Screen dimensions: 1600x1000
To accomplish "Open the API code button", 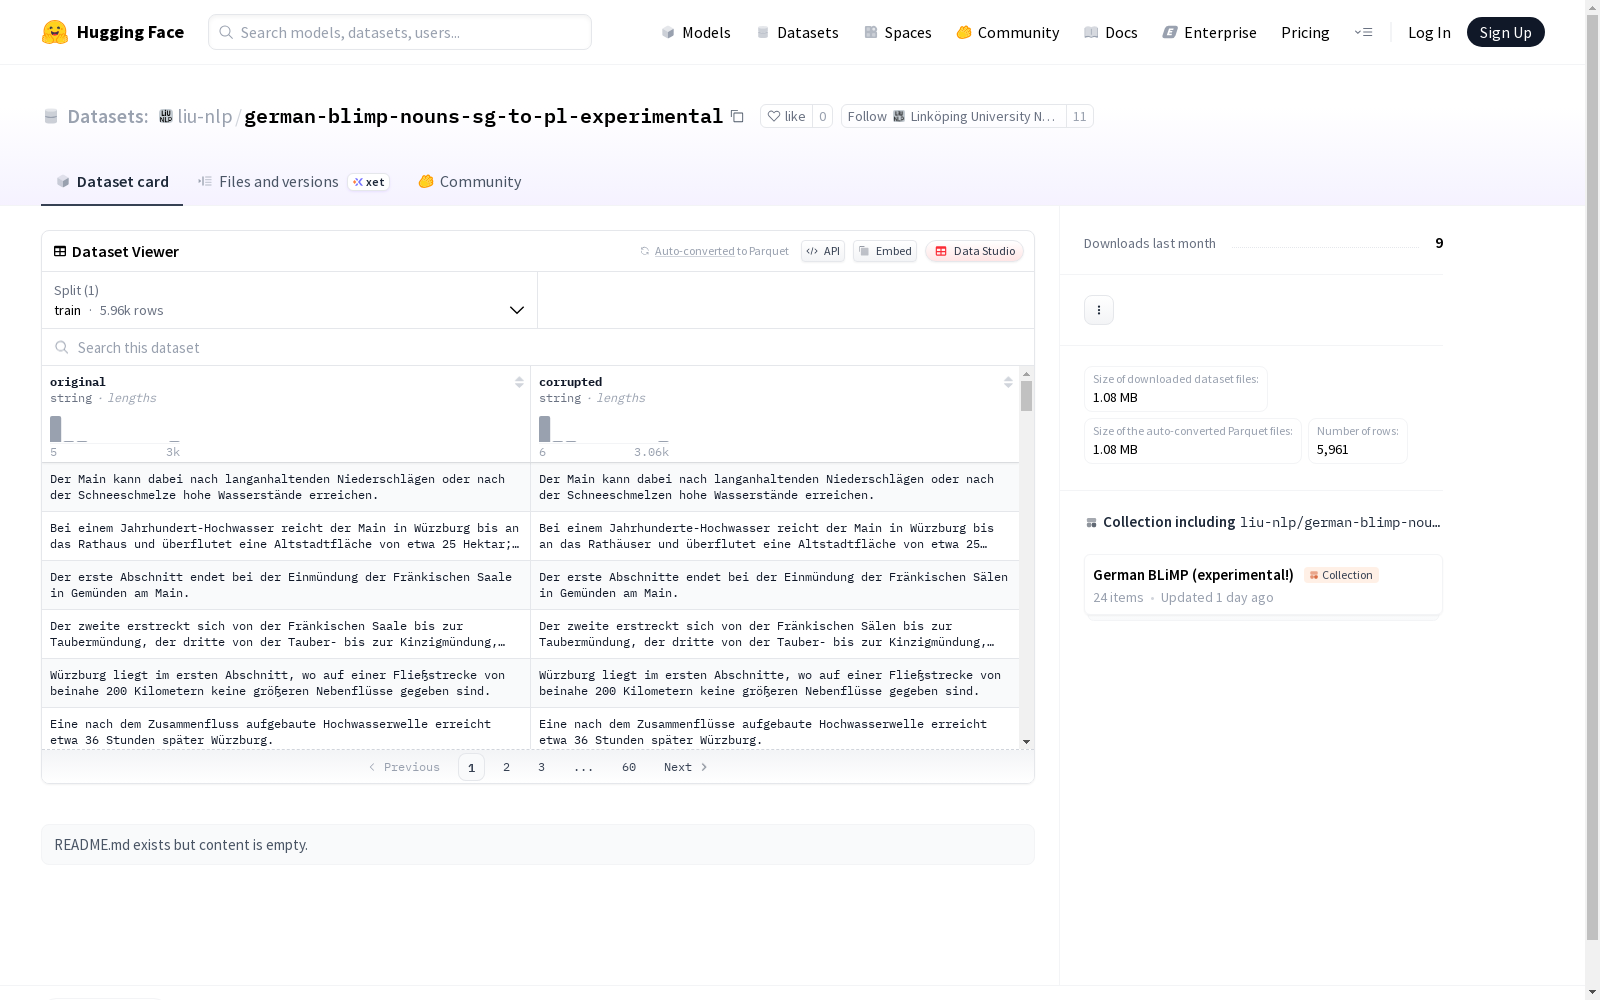I will coord(823,251).
